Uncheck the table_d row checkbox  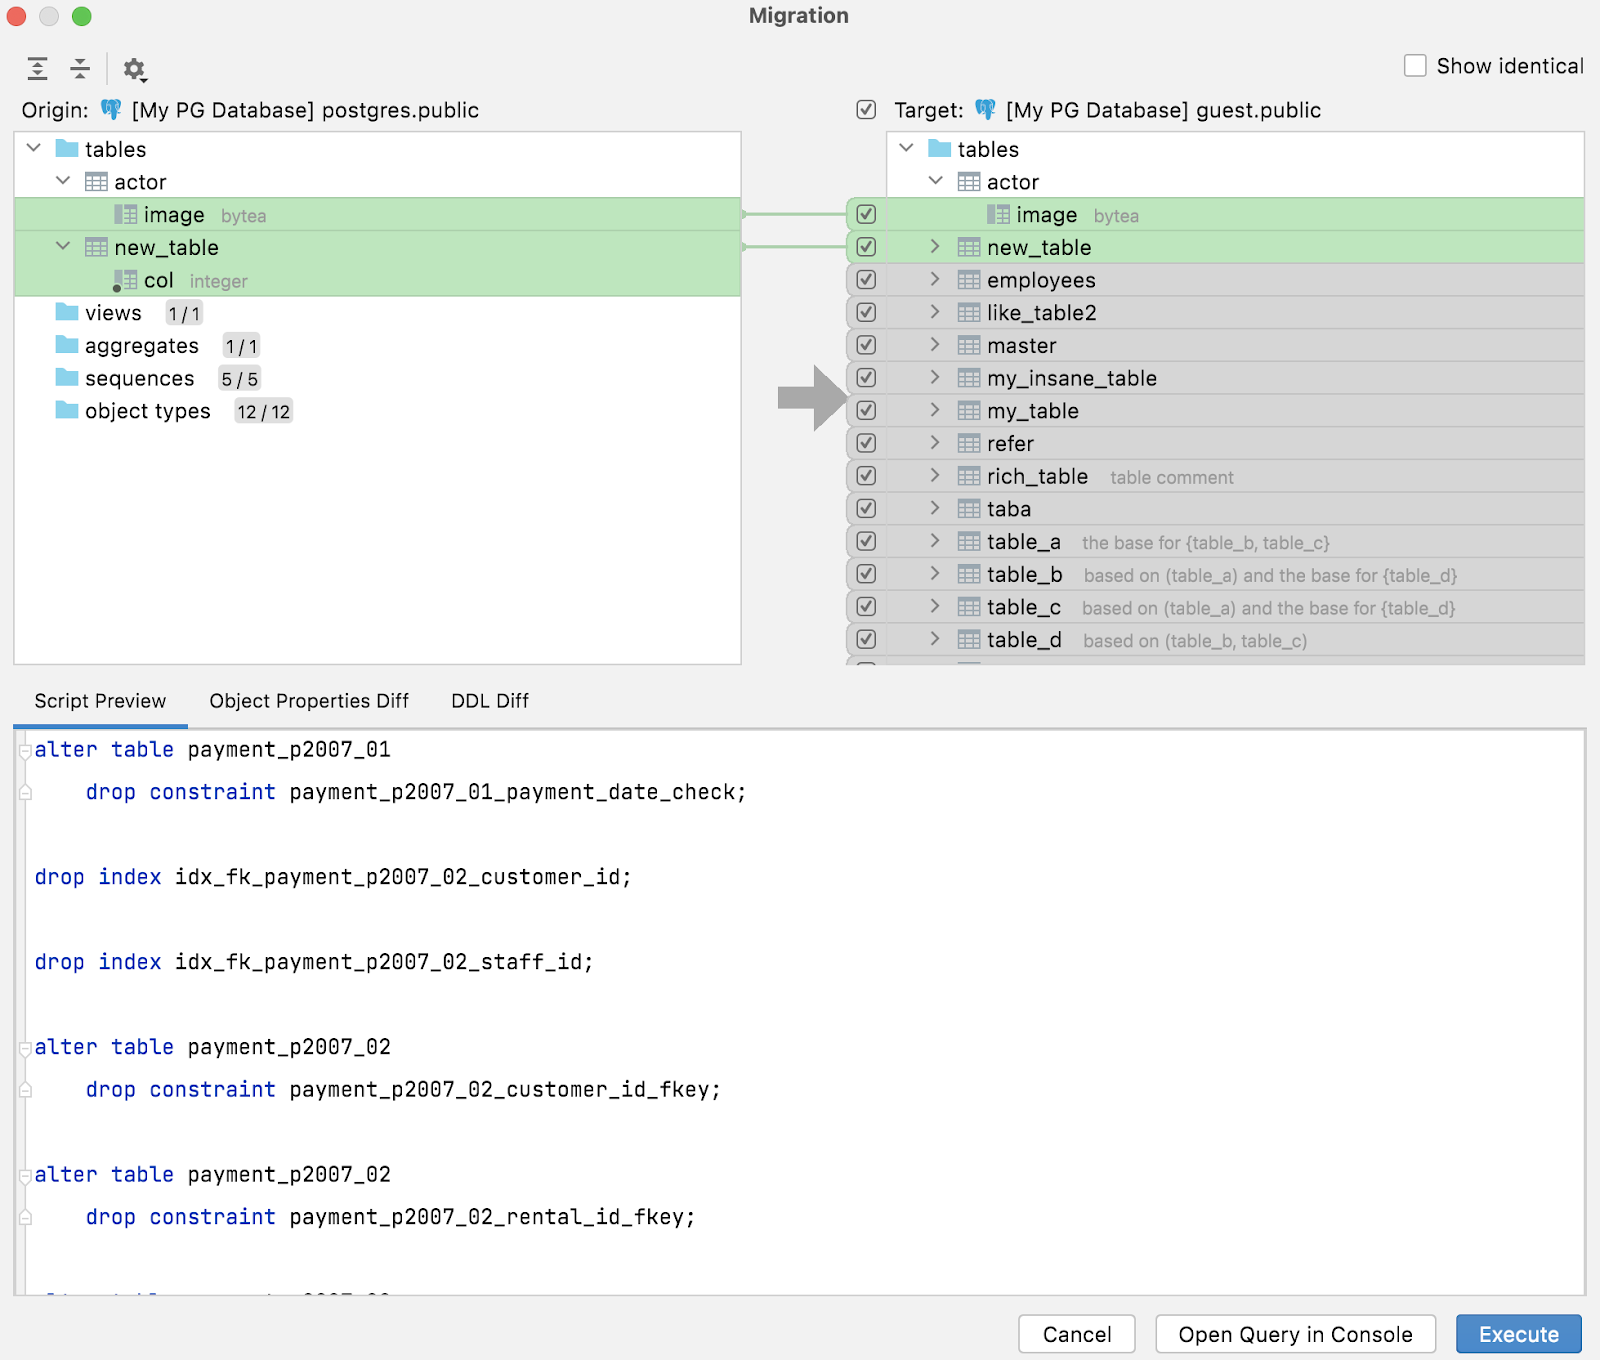[x=866, y=640]
